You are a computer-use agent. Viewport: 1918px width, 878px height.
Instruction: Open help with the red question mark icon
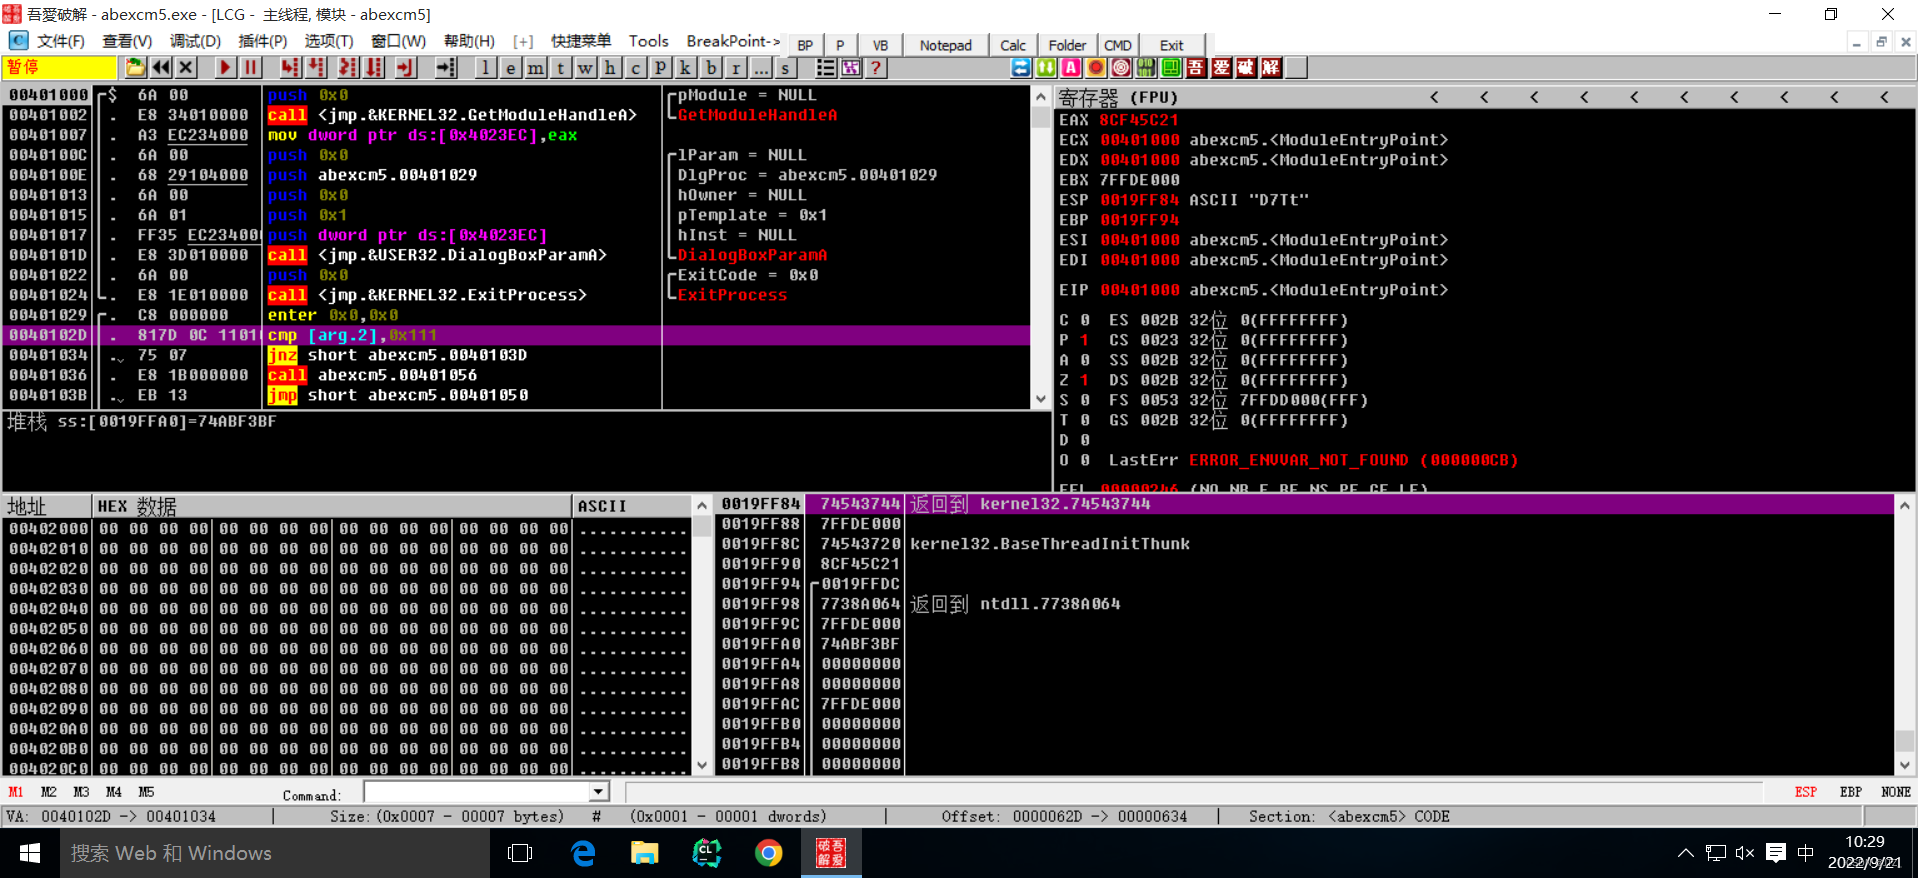point(876,68)
